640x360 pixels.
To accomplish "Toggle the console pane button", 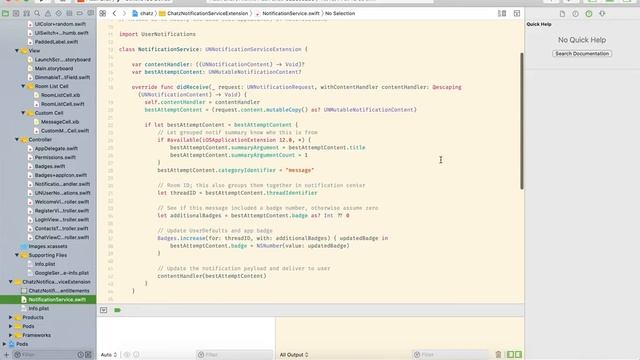I will (x=518, y=355).
